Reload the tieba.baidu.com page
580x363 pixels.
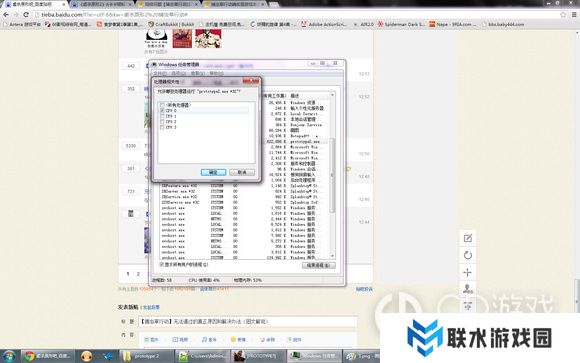coord(26,15)
